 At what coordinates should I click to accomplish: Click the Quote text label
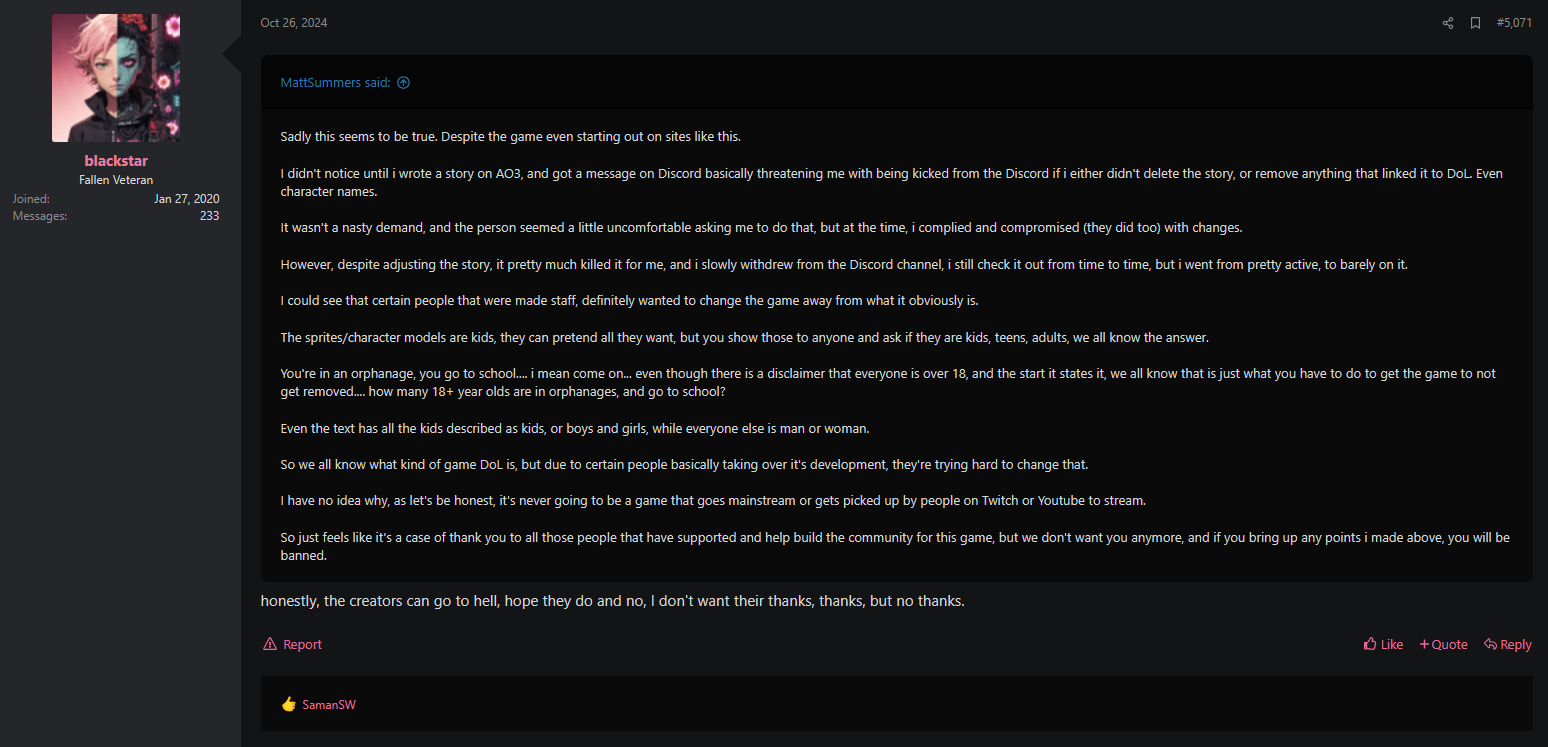pos(1450,645)
